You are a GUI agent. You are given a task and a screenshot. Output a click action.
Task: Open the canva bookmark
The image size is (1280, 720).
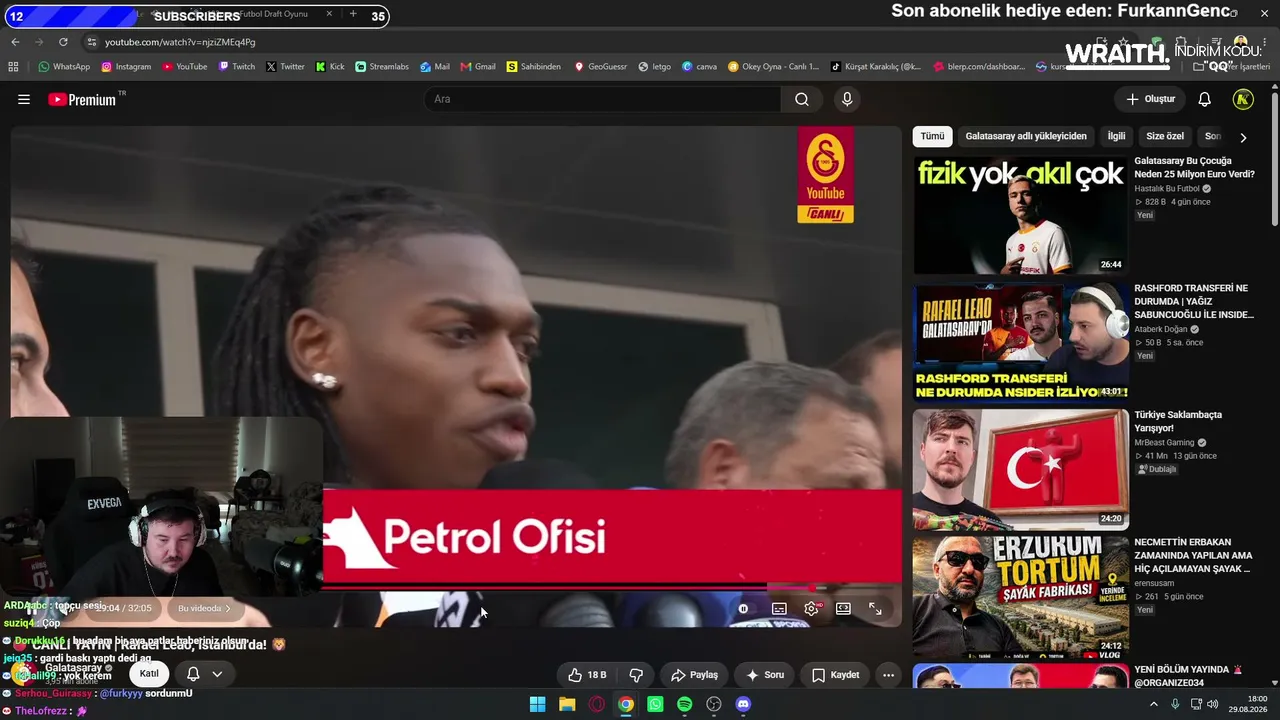point(700,67)
